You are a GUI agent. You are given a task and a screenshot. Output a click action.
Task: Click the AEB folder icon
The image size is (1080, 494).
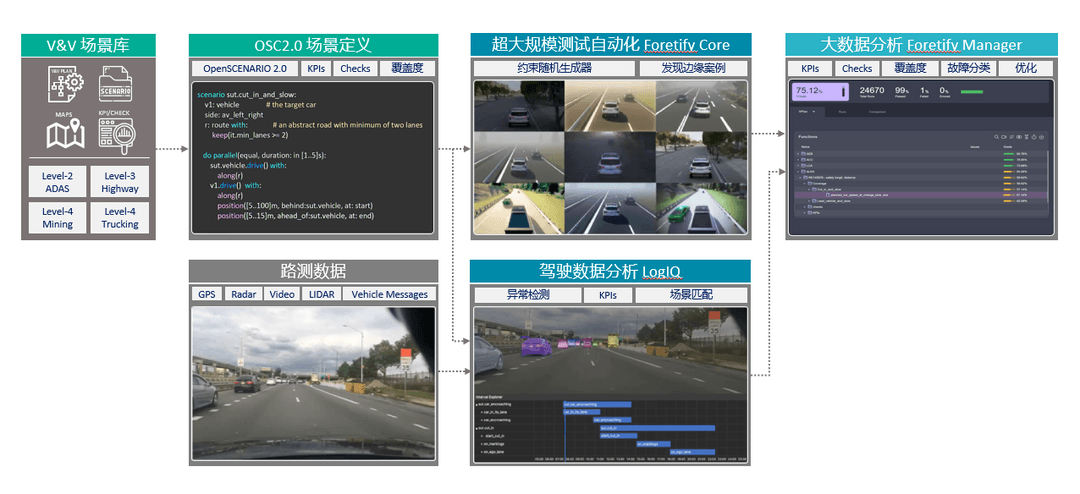point(803,154)
